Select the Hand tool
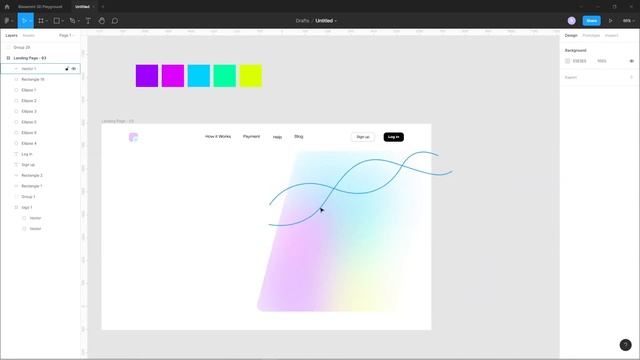The width and height of the screenshot is (640, 360). tap(102, 21)
